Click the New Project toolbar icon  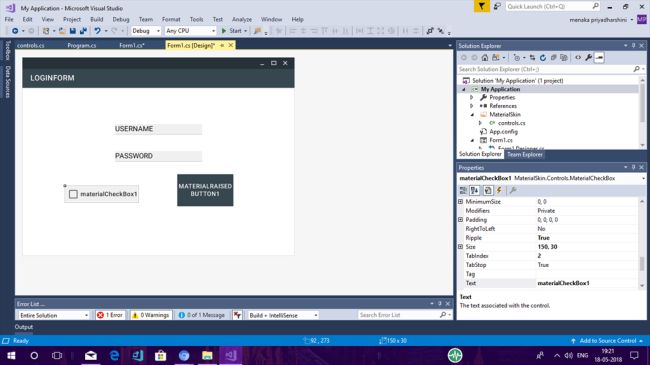[46, 31]
